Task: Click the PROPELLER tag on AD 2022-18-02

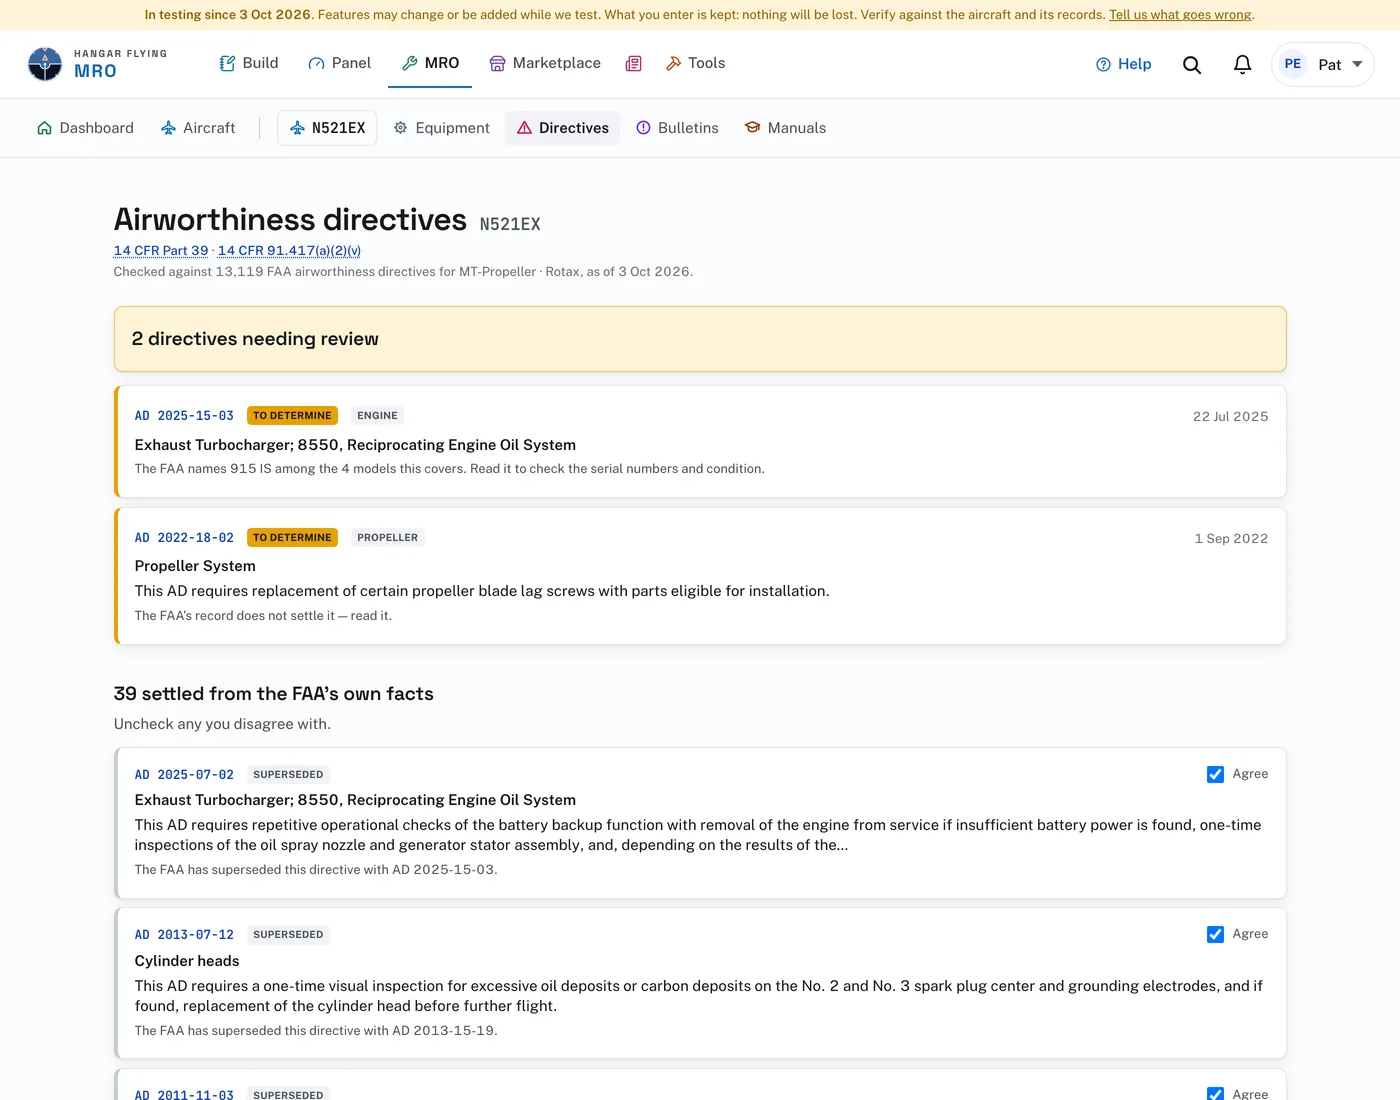Action: (x=387, y=538)
